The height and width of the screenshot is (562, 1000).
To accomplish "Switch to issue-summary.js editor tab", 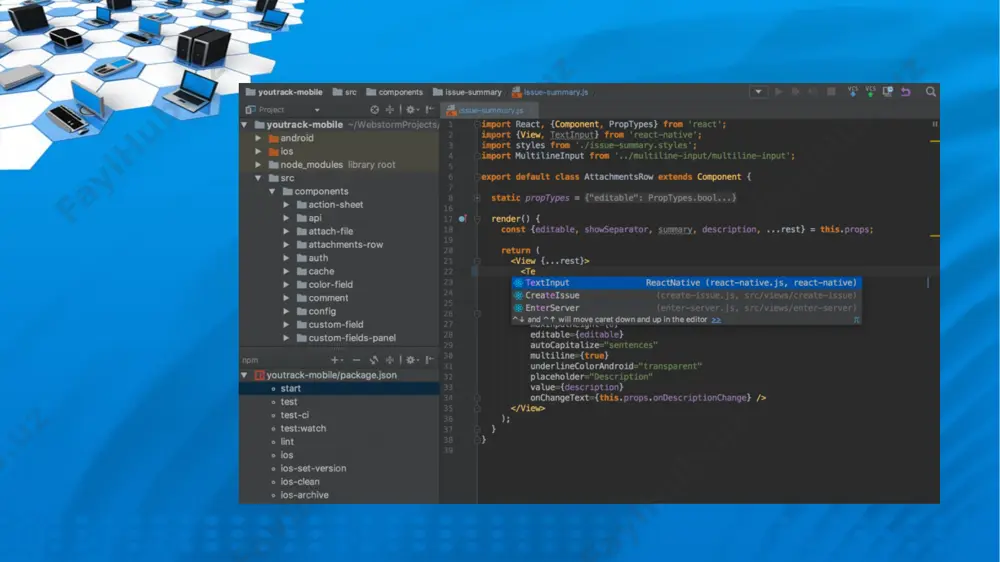I will (490, 110).
